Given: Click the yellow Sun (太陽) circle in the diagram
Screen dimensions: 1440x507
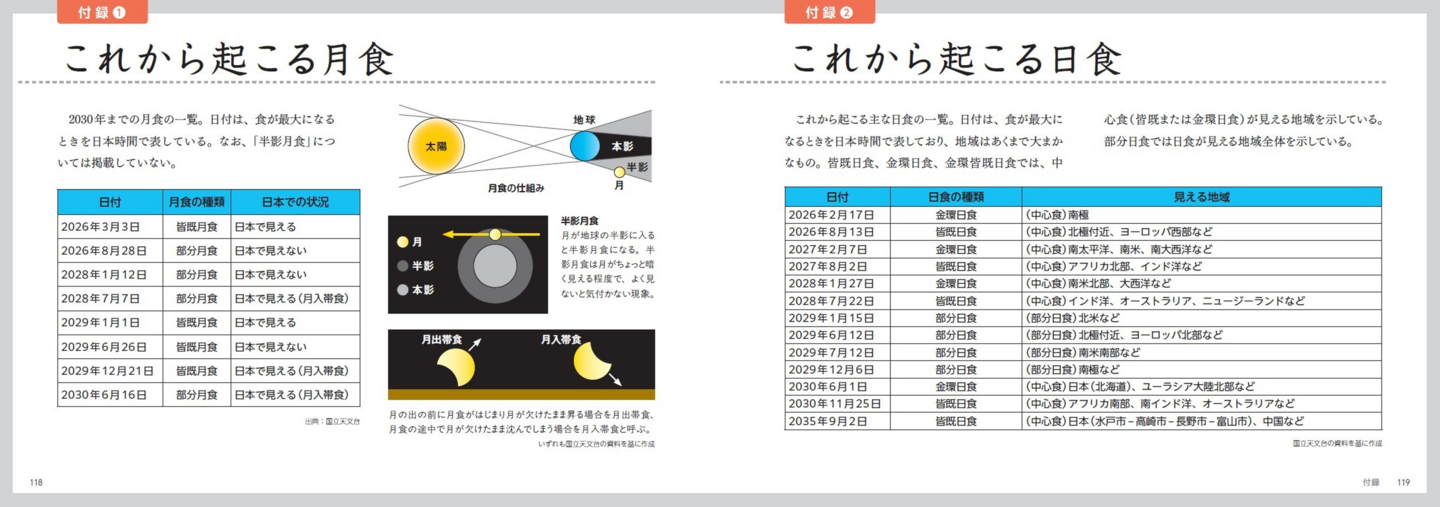Looking at the screenshot, I should [x=436, y=147].
